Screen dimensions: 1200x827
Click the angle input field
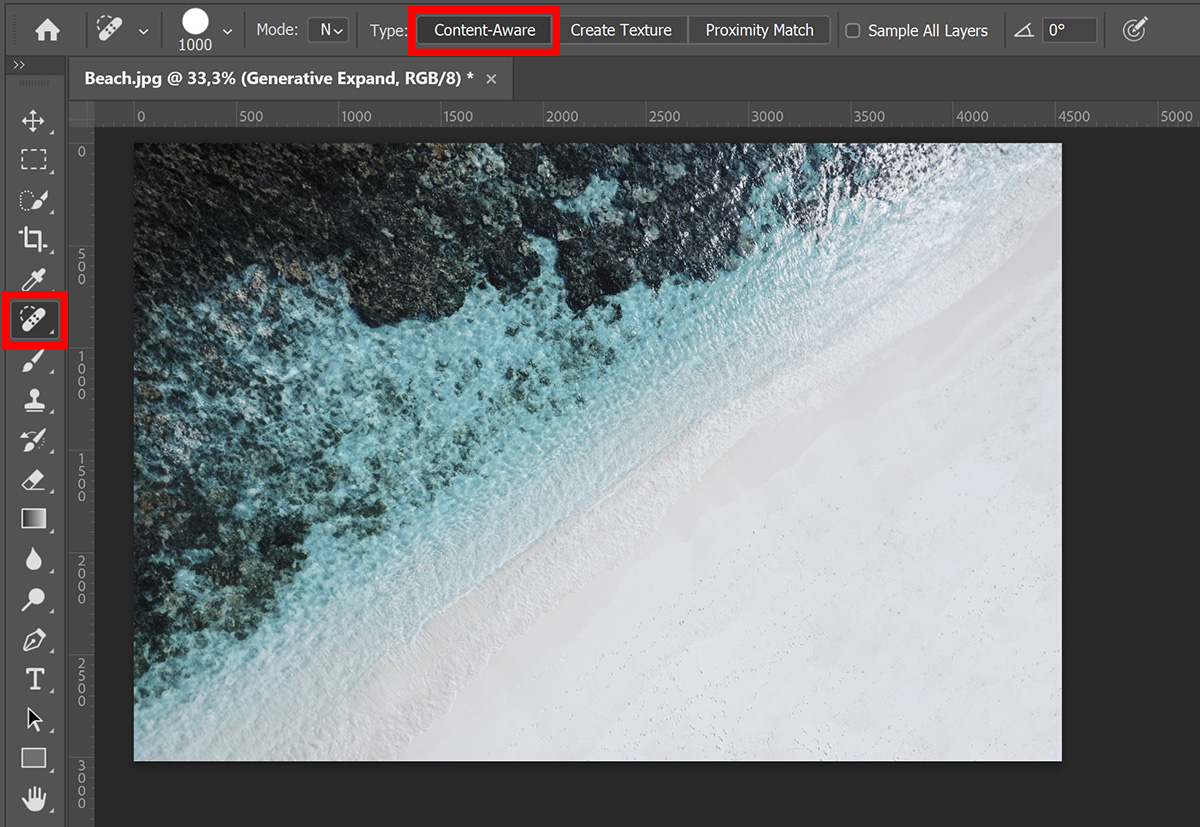(x=1068, y=30)
